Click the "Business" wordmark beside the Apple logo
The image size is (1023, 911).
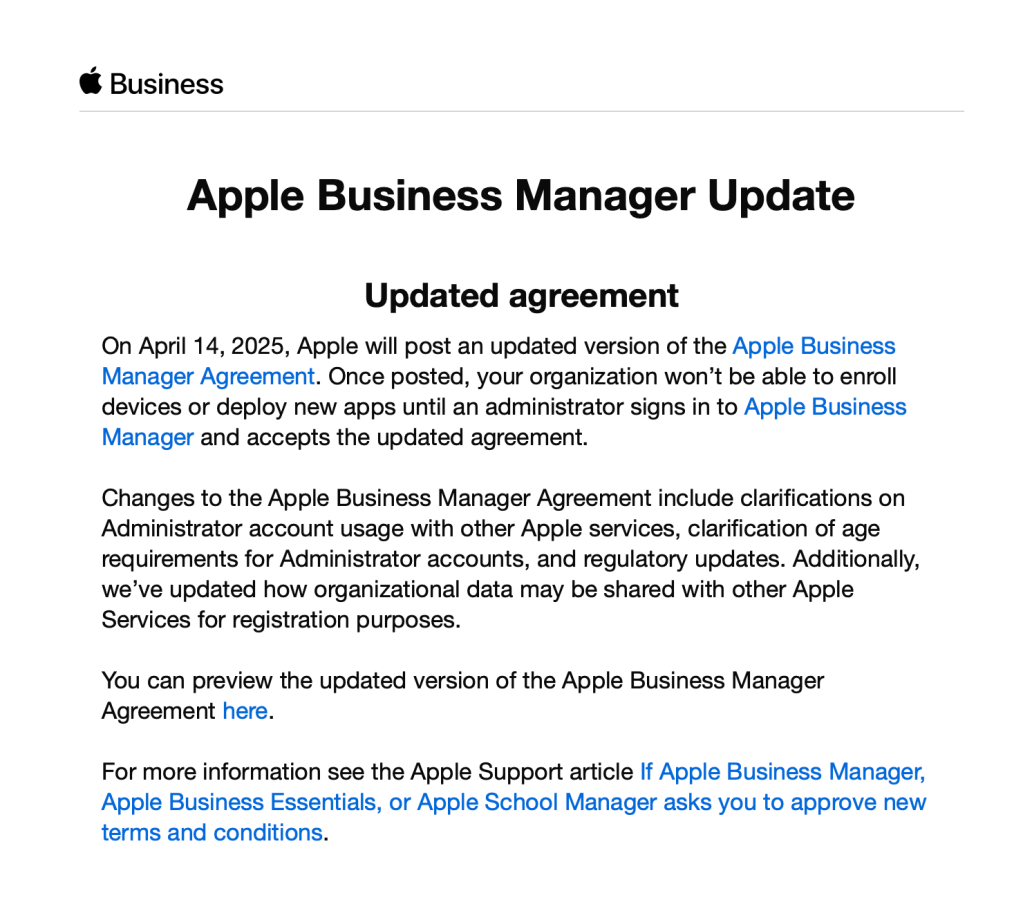pos(167,84)
